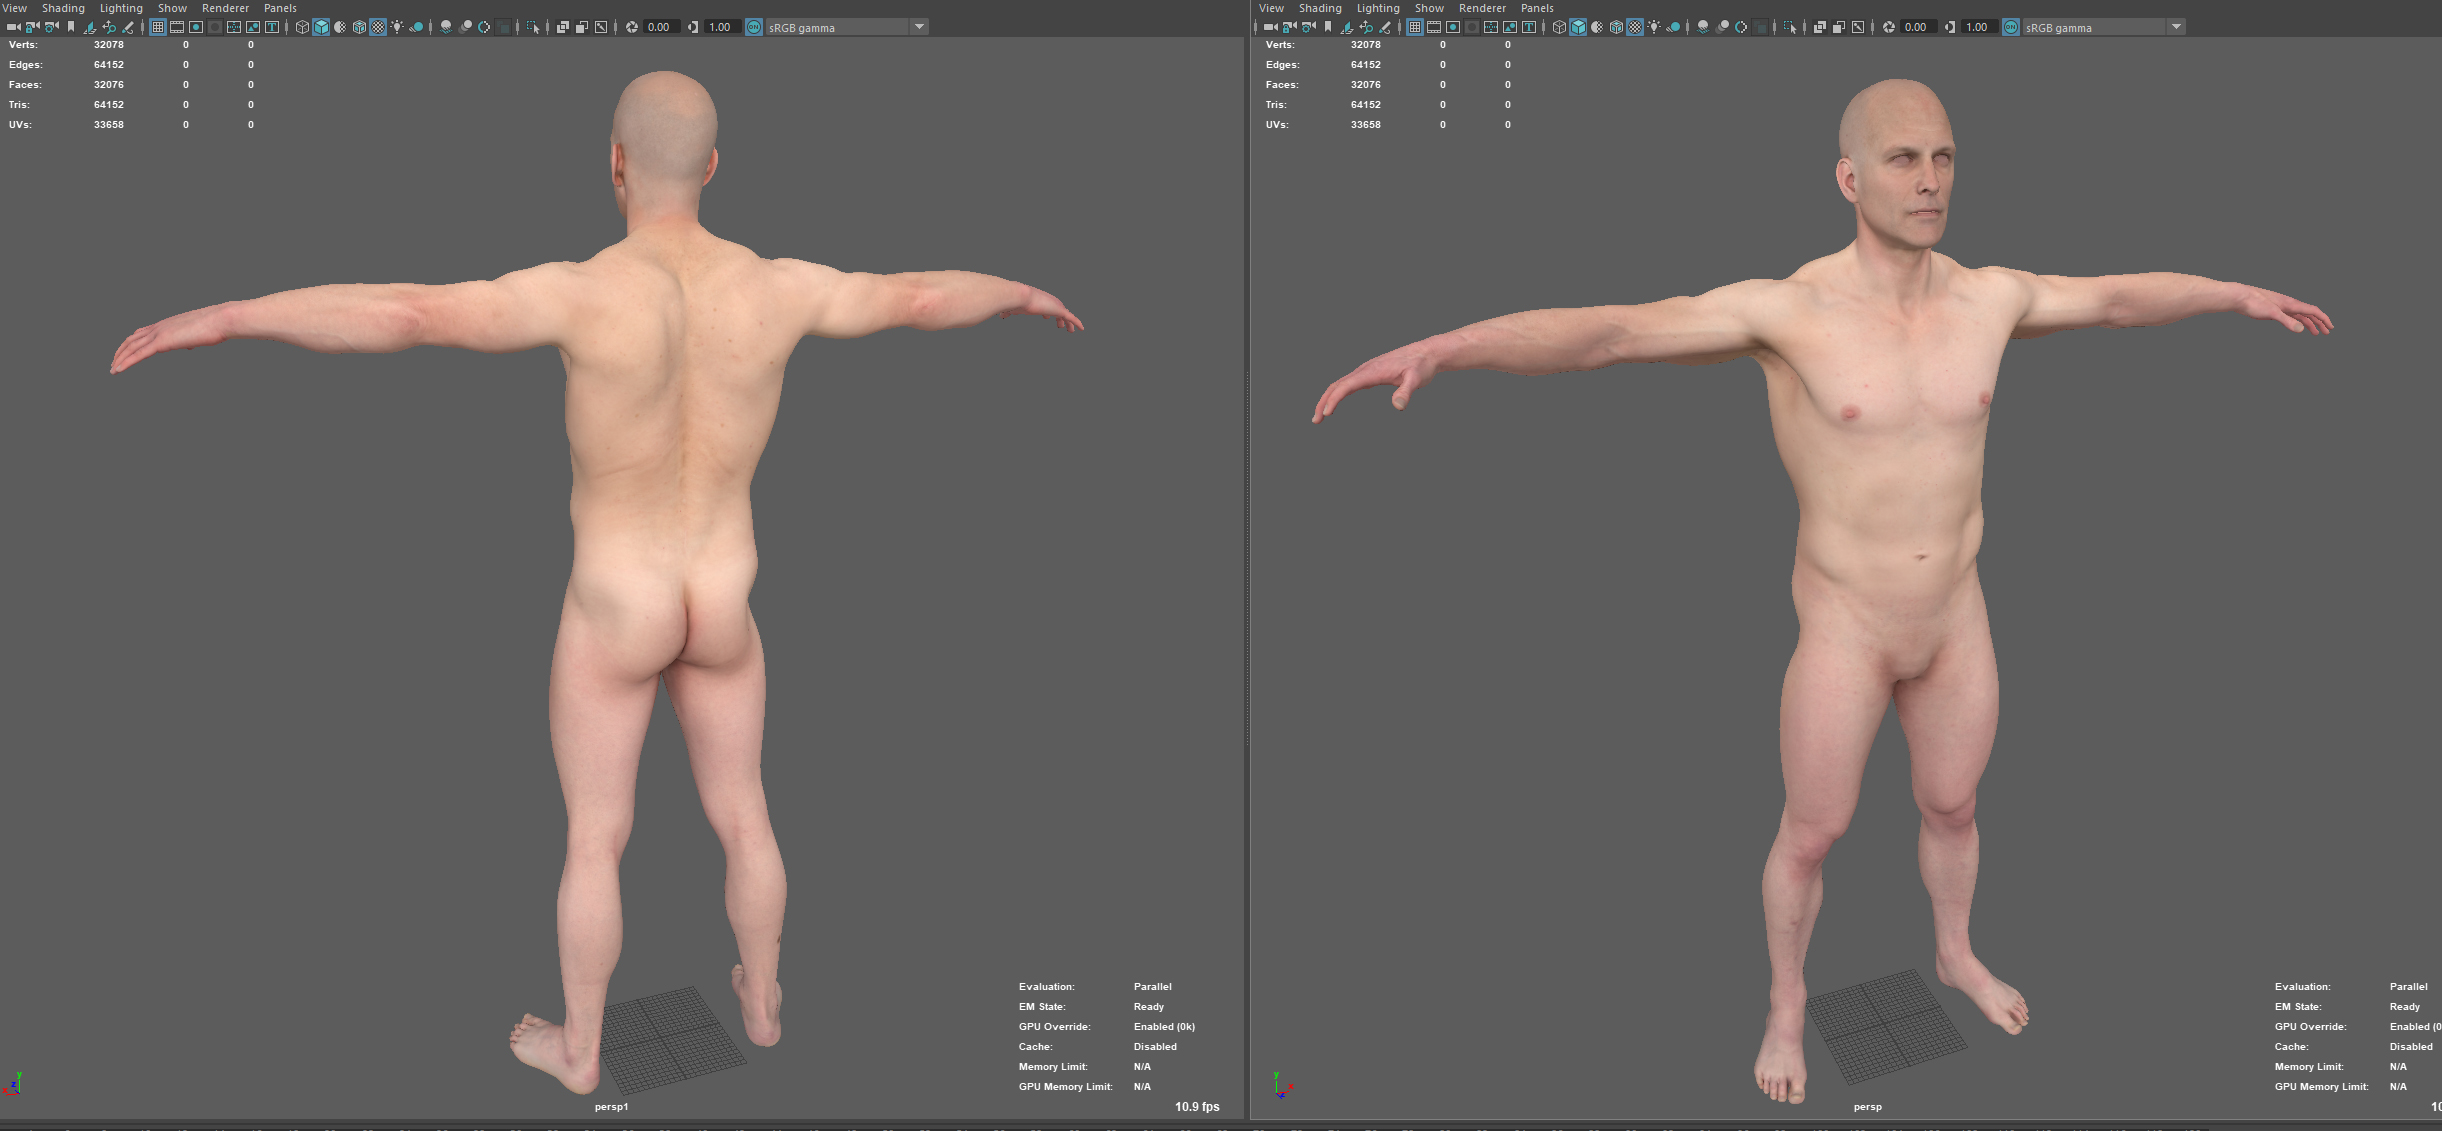Open the Panels menu in left viewport
Viewport: 2442px width, 1131px height.
pyautogui.click(x=280, y=8)
